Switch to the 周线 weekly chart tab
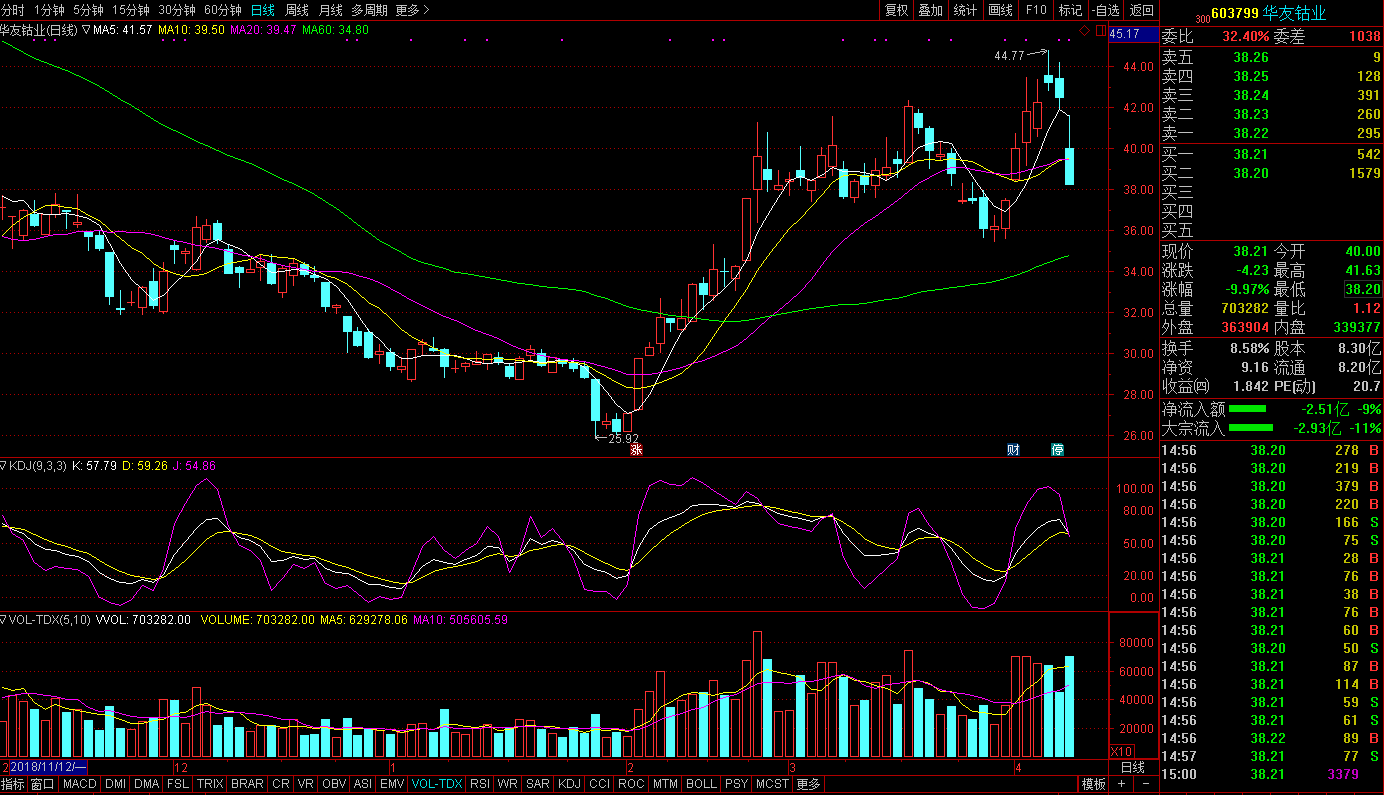 point(297,10)
